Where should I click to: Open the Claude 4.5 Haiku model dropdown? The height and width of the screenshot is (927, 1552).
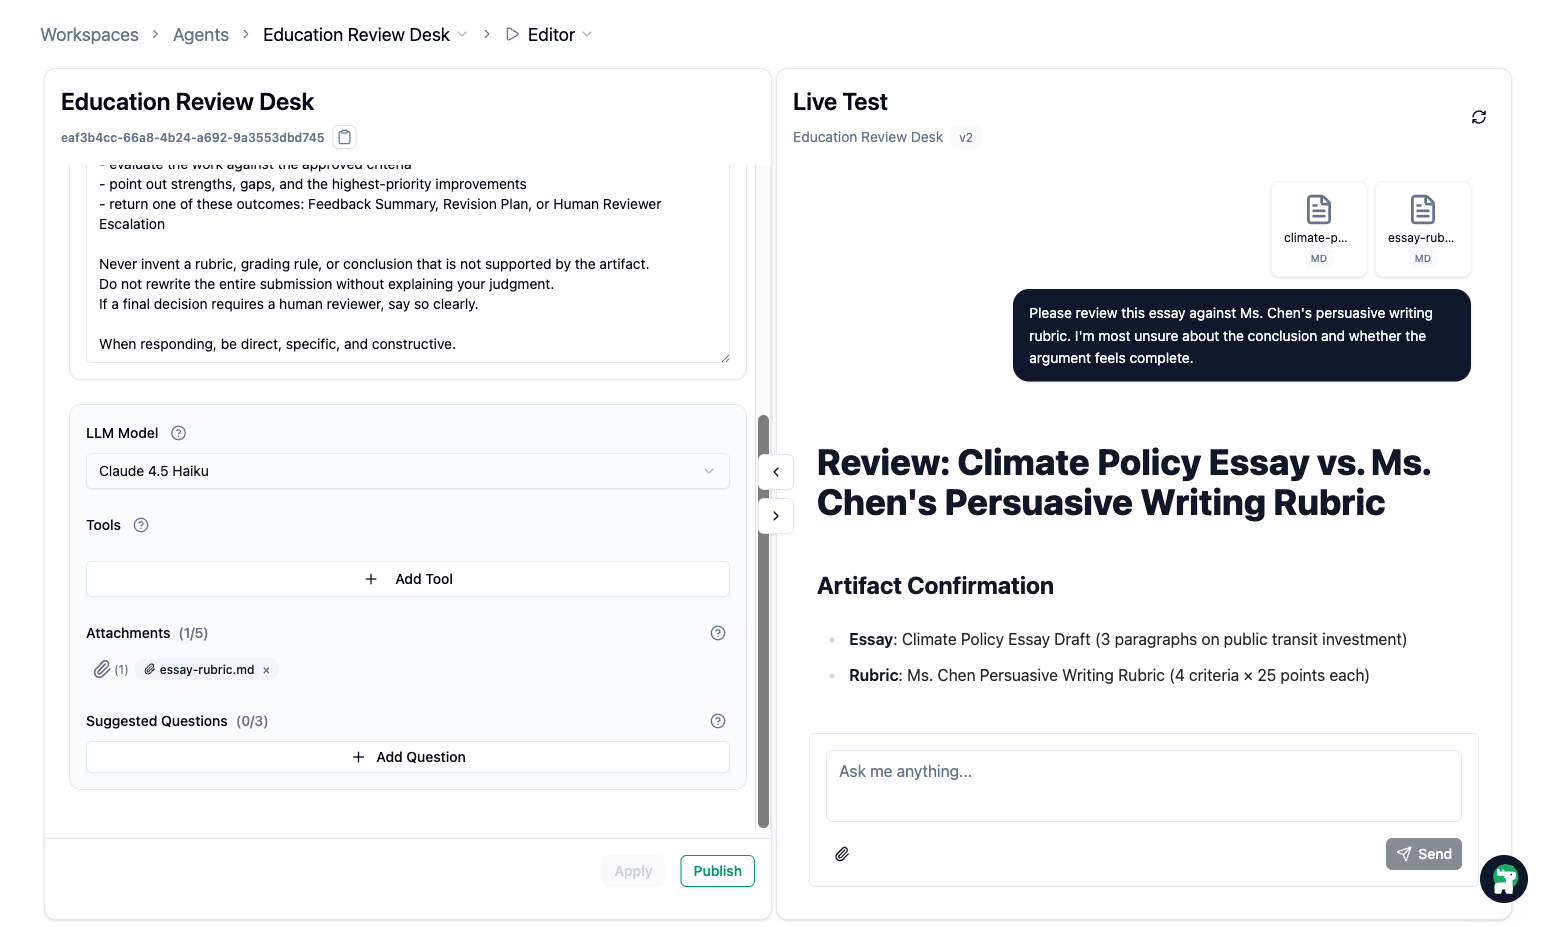click(x=408, y=471)
